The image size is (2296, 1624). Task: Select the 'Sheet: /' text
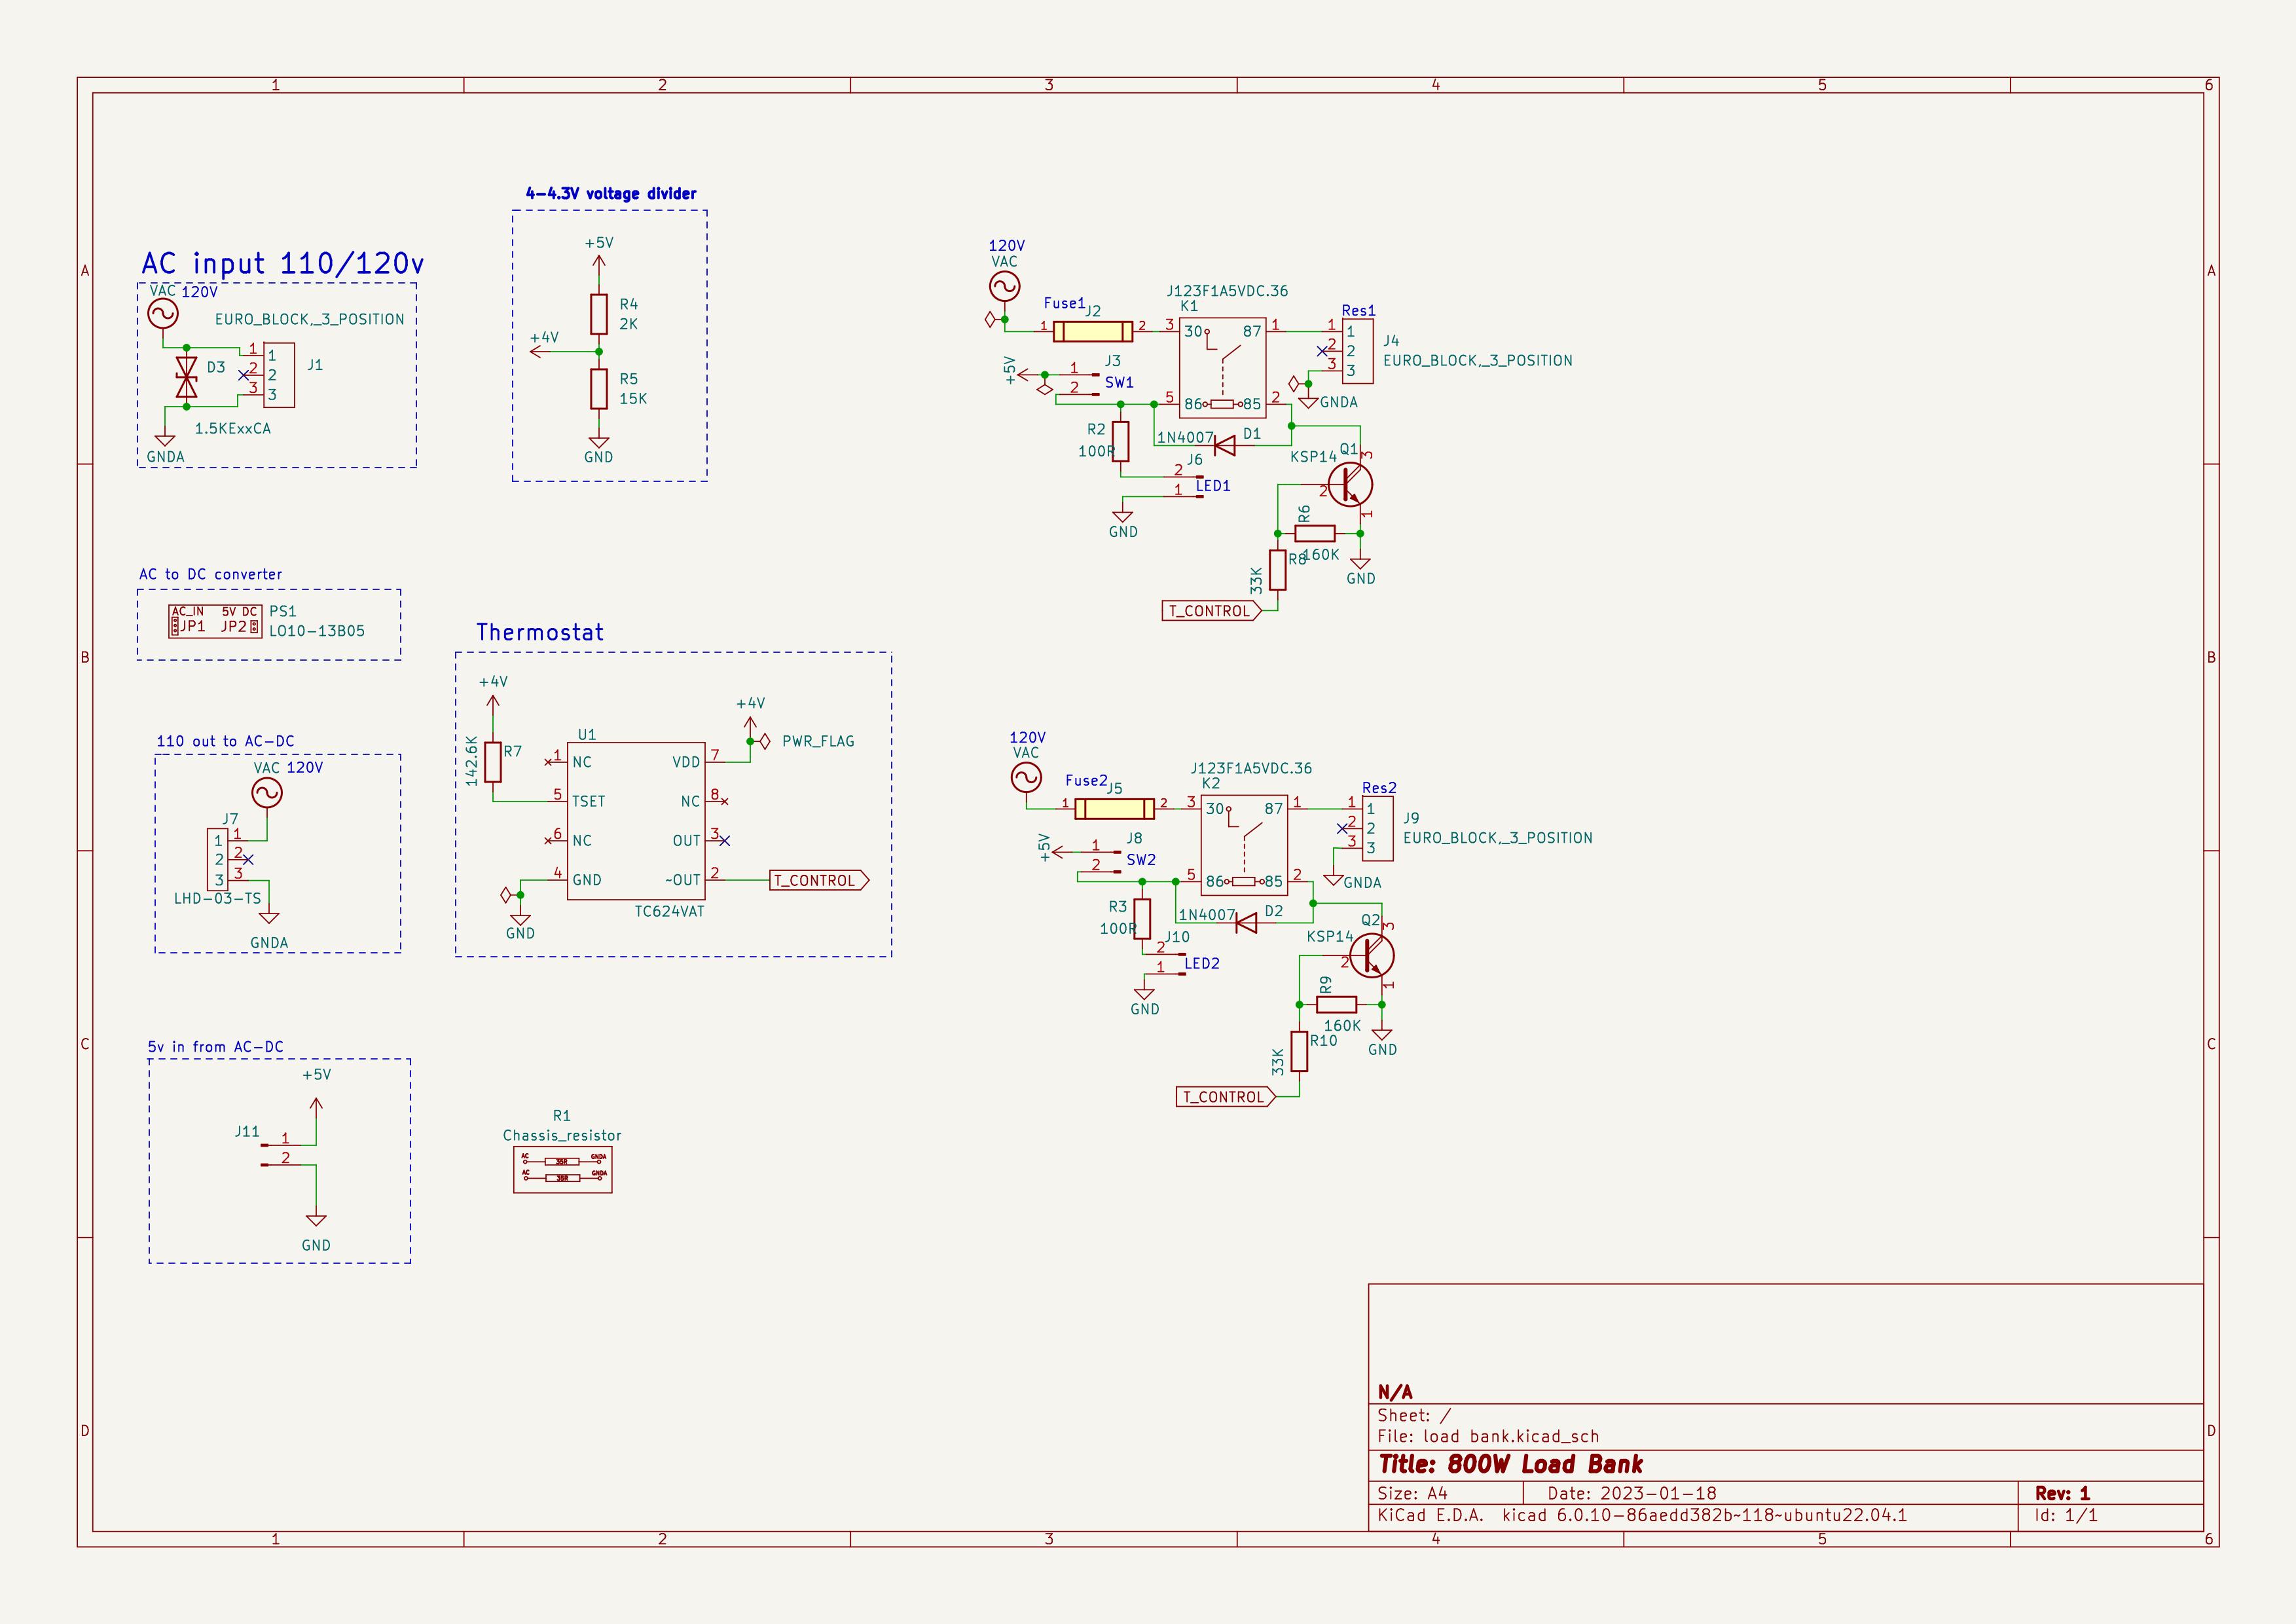(1414, 1415)
